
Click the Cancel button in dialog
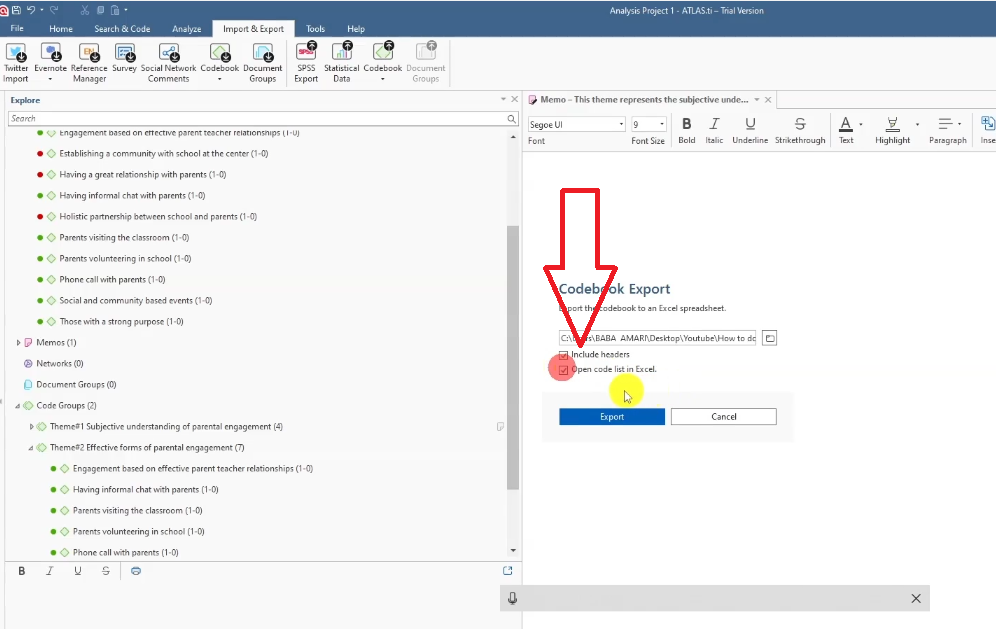coord(723,417)
